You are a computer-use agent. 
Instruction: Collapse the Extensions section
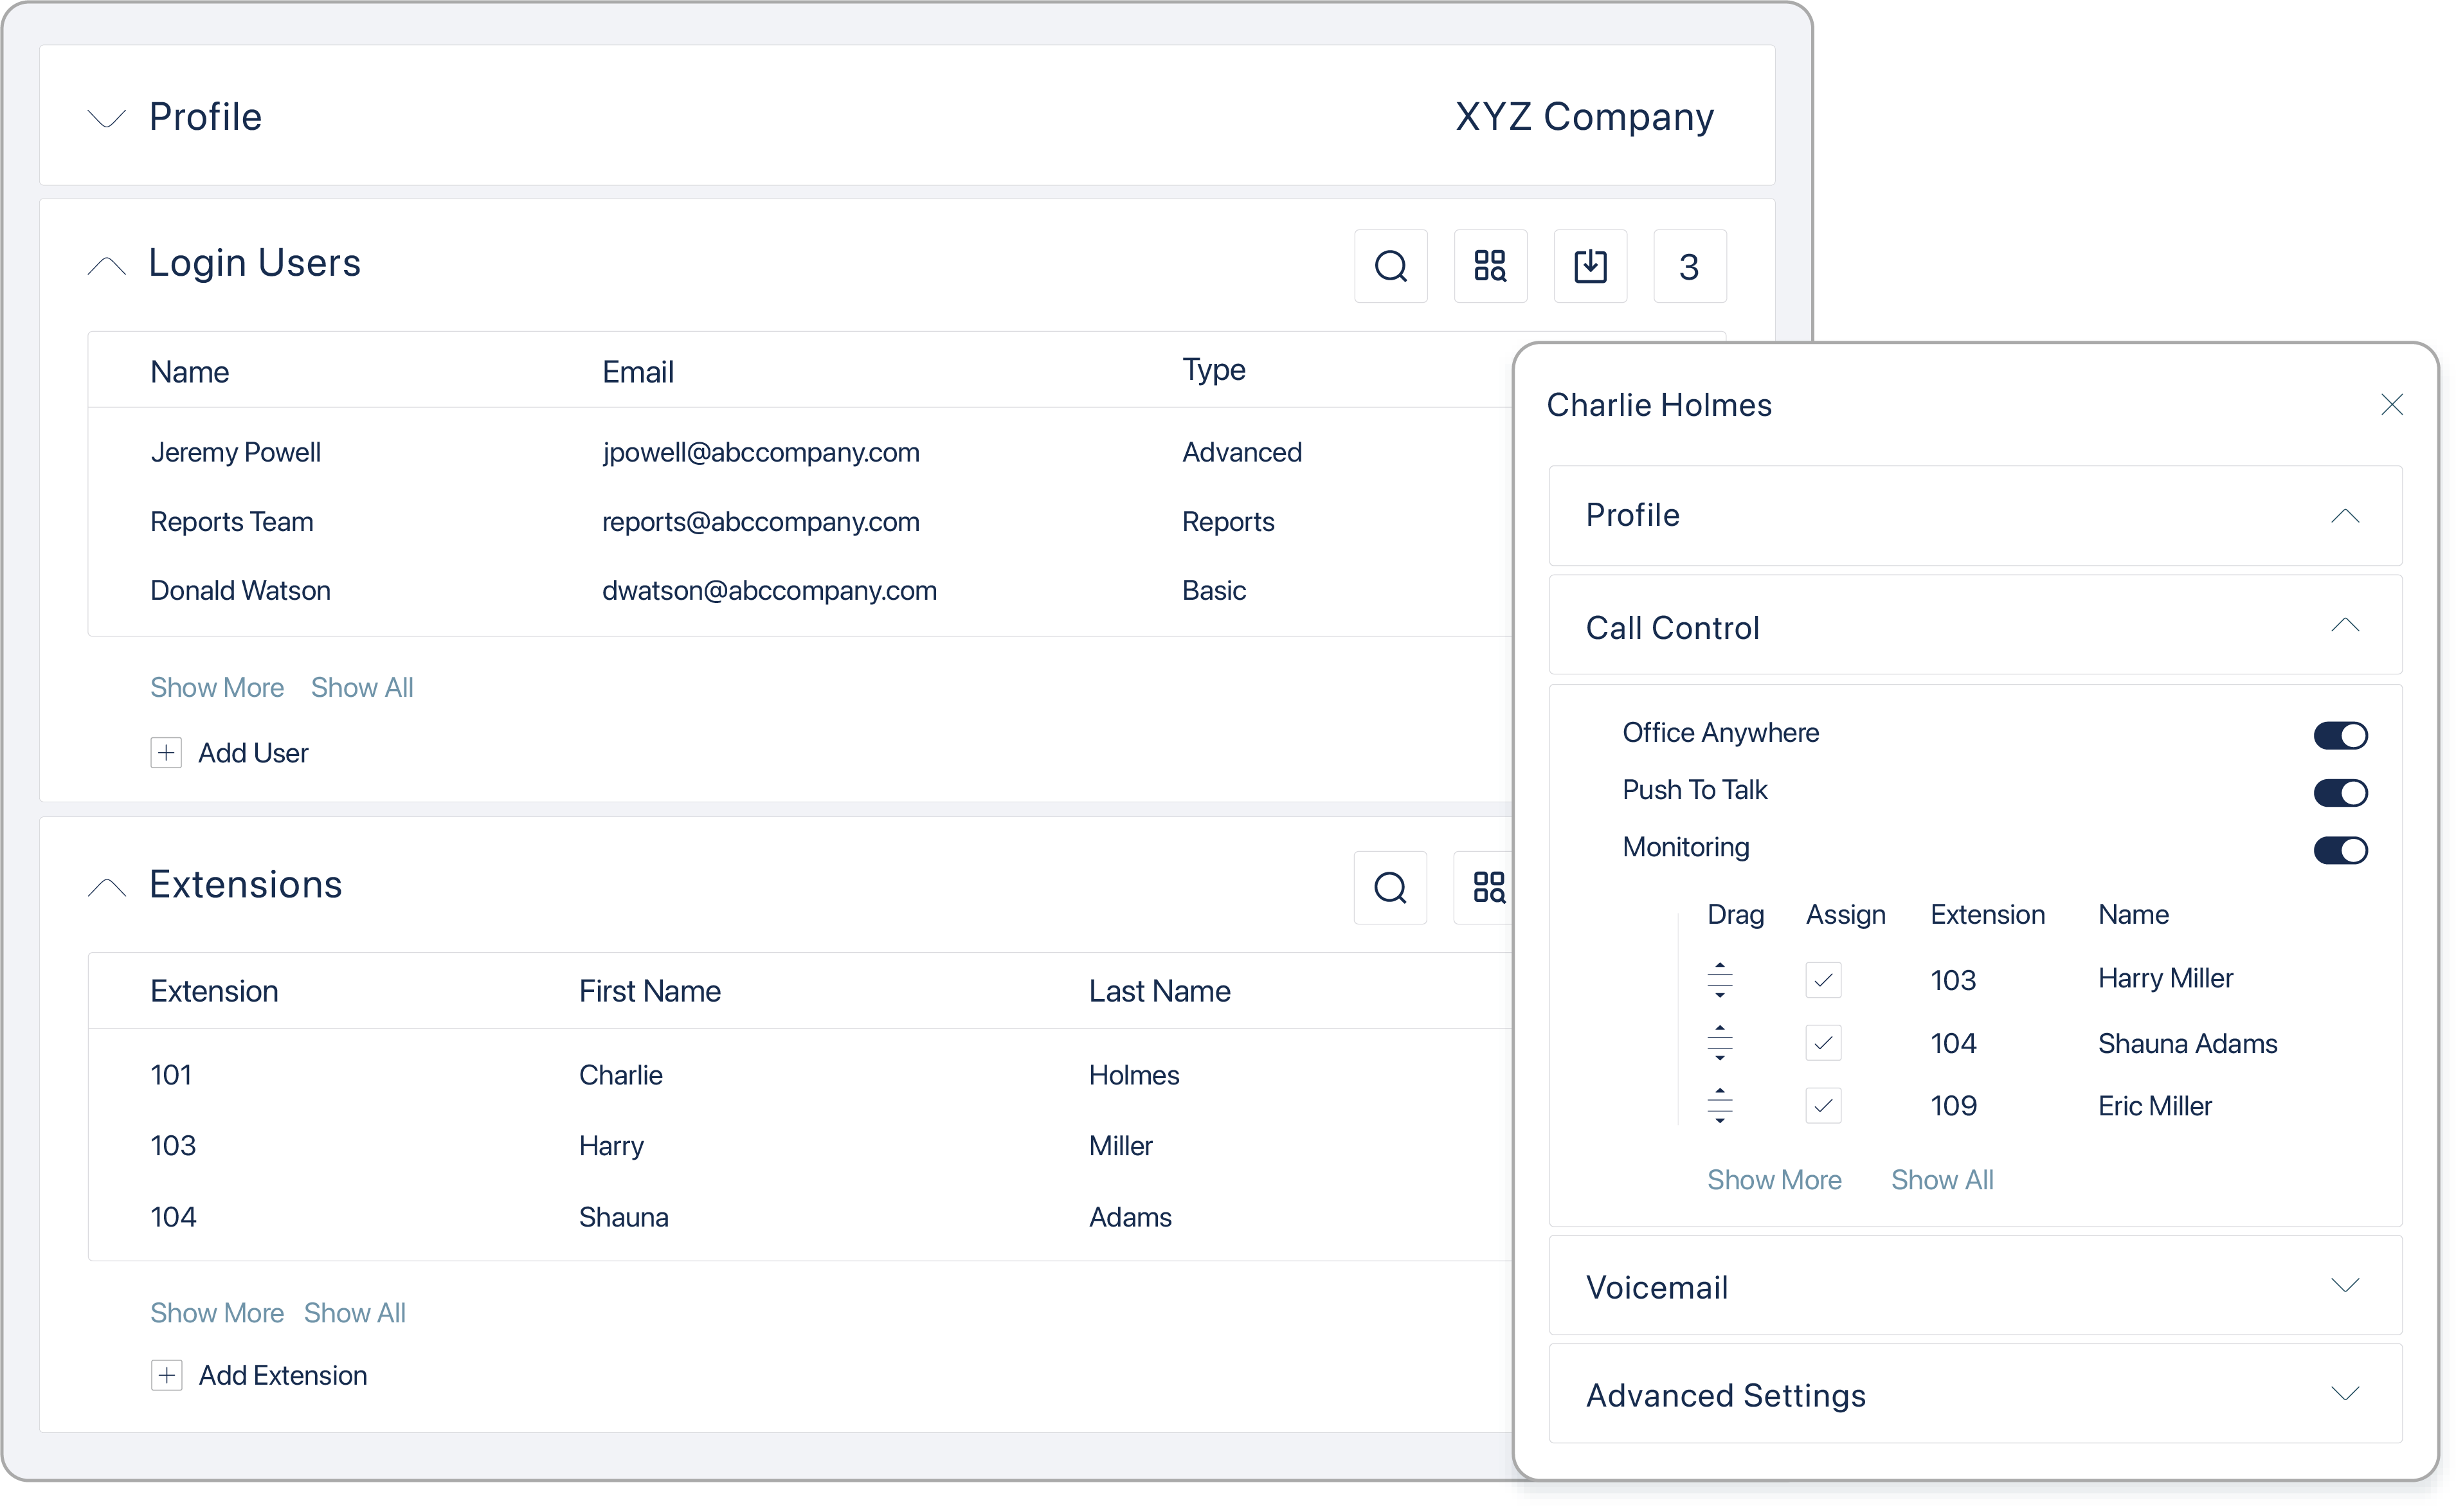[107, 887]
